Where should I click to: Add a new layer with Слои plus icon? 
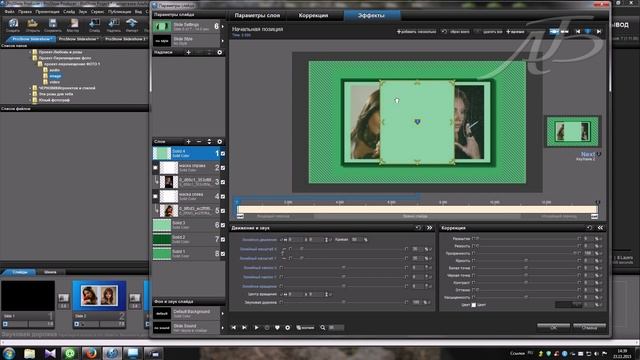(x=188, y=141)
